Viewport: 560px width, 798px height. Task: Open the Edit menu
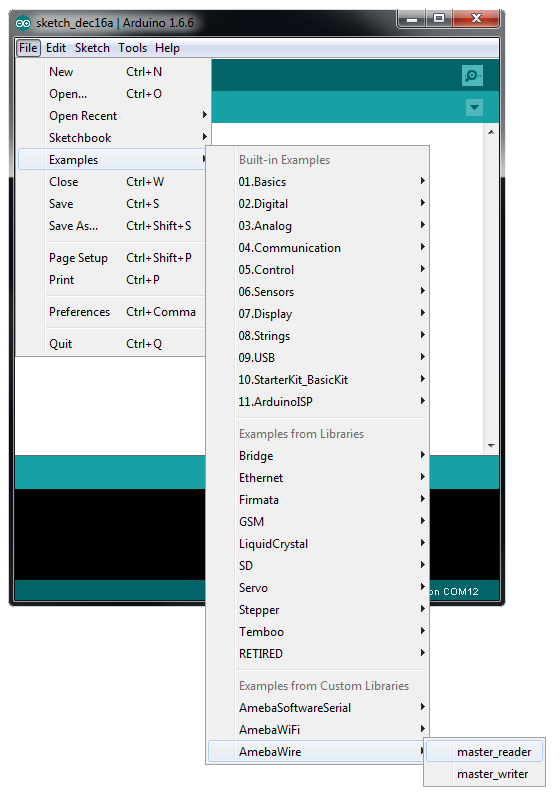coord(56,48)
